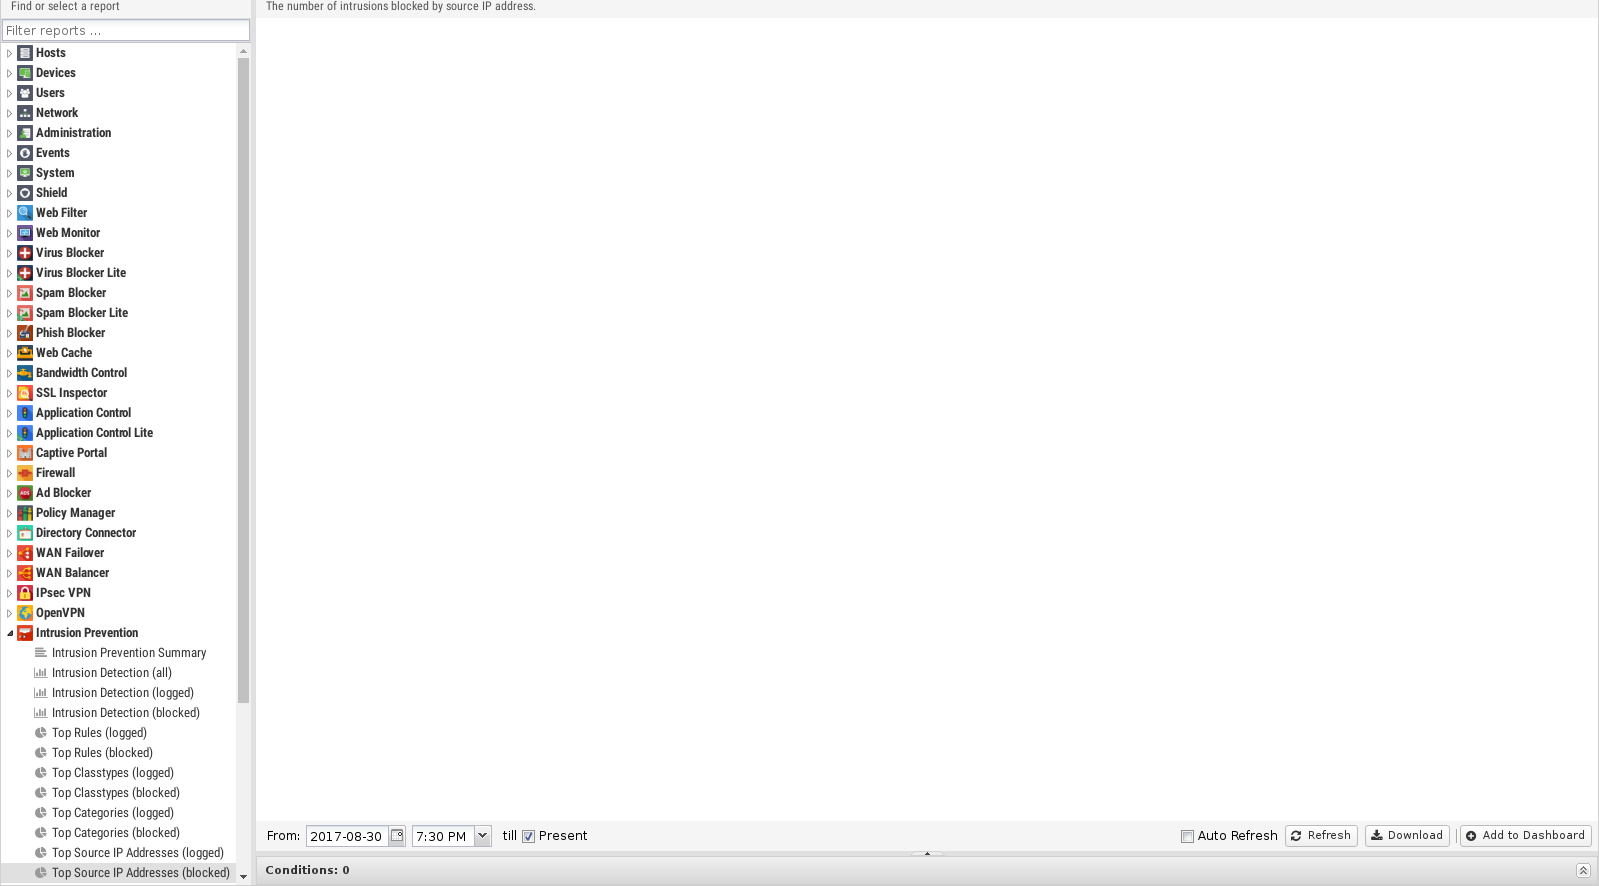Click the Spam Blocker app icon
This screenshot has height=886, width=1599.
pyautogui.click(x=25, y=293)
